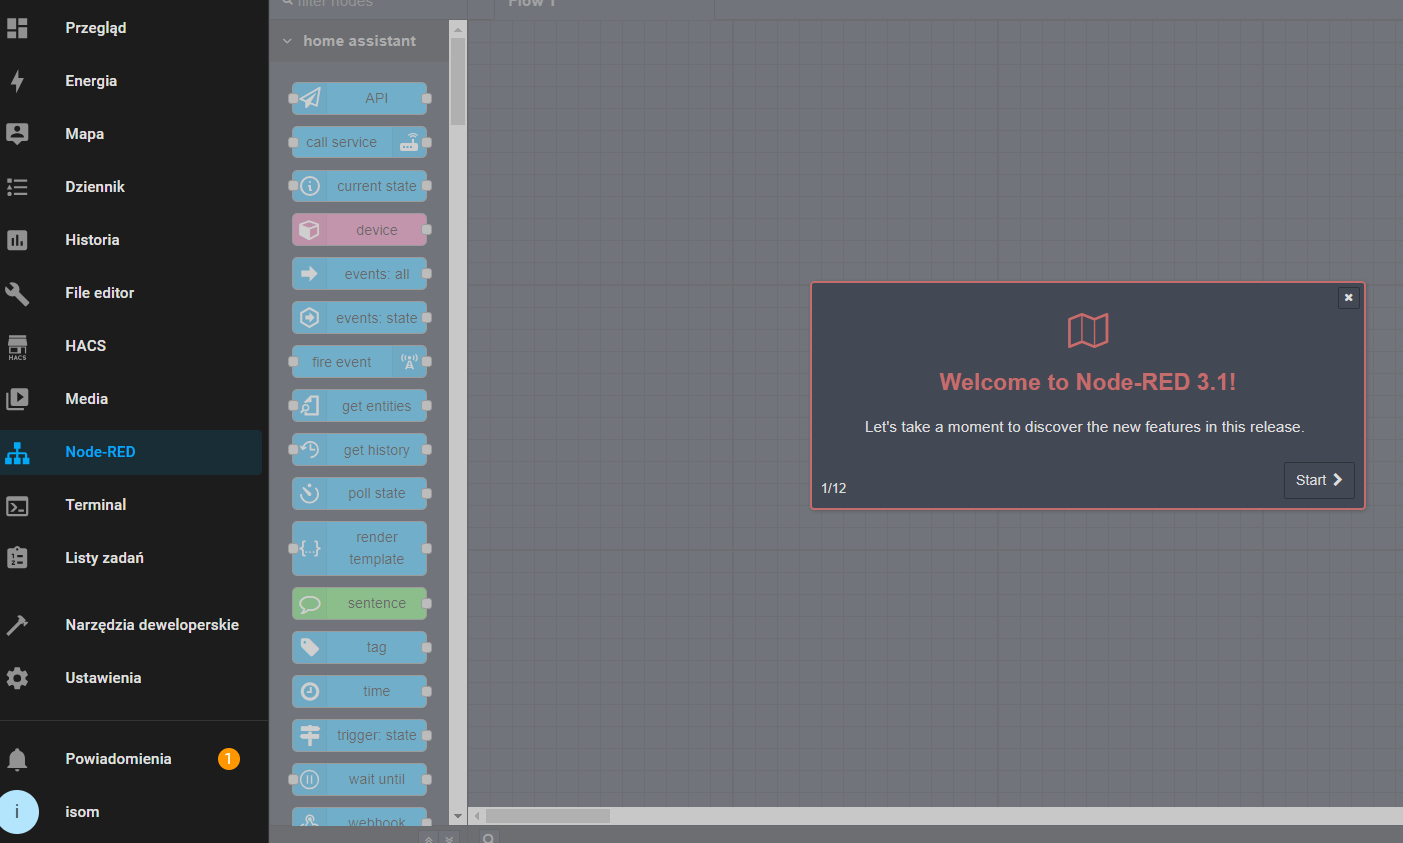
Task: Select the get entities node
Action: (x=360, y=406)
